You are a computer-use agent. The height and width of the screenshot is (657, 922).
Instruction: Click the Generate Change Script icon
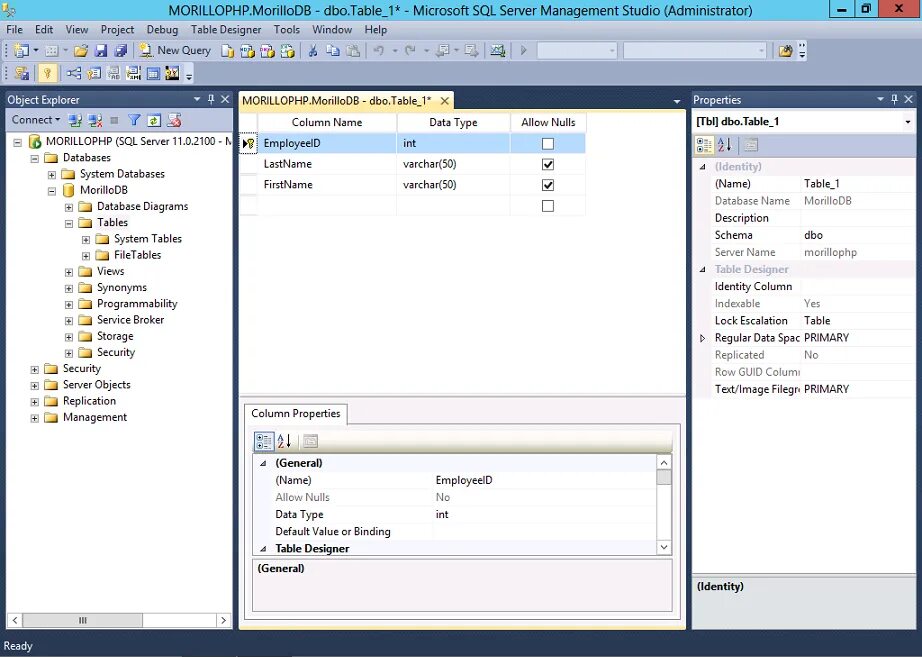pos(22,74)
